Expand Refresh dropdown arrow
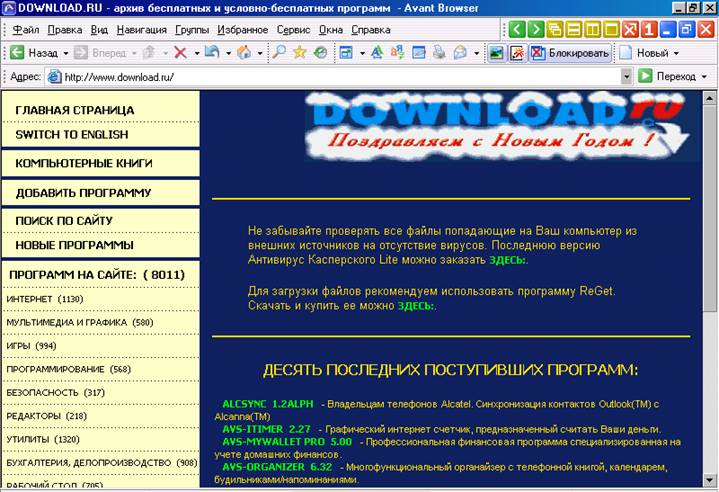 point(228,53)
